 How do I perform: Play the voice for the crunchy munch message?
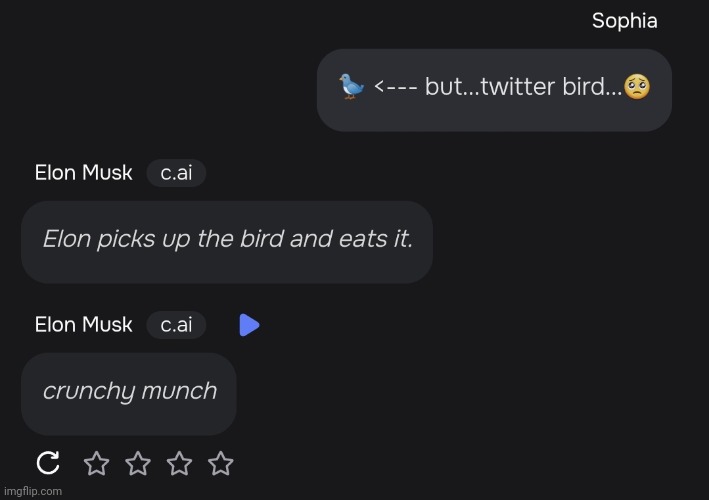pos(249,325)
